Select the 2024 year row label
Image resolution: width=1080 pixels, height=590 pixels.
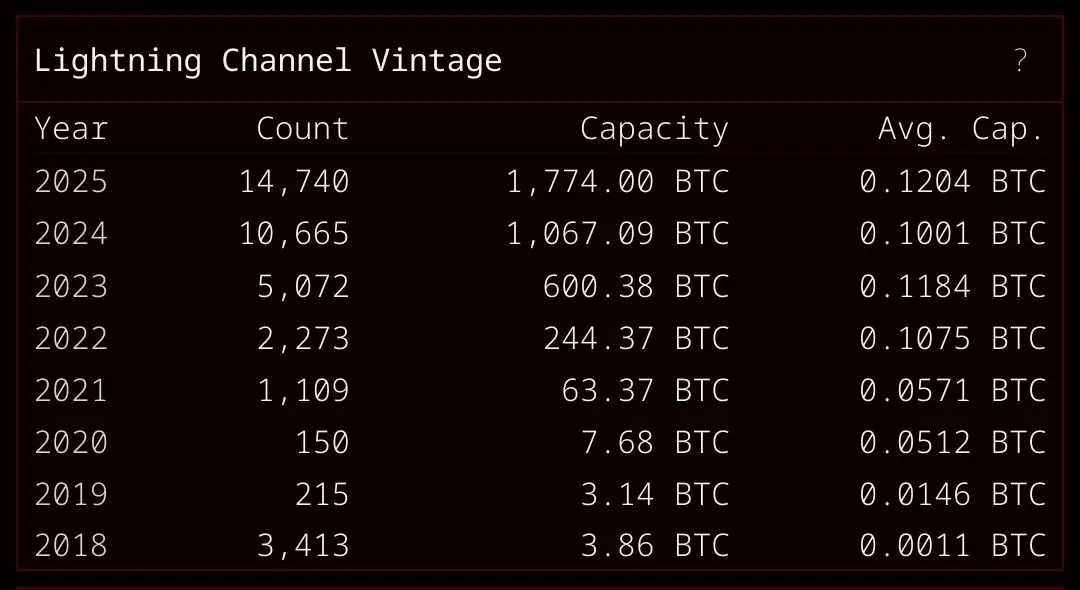pos(71,234)
